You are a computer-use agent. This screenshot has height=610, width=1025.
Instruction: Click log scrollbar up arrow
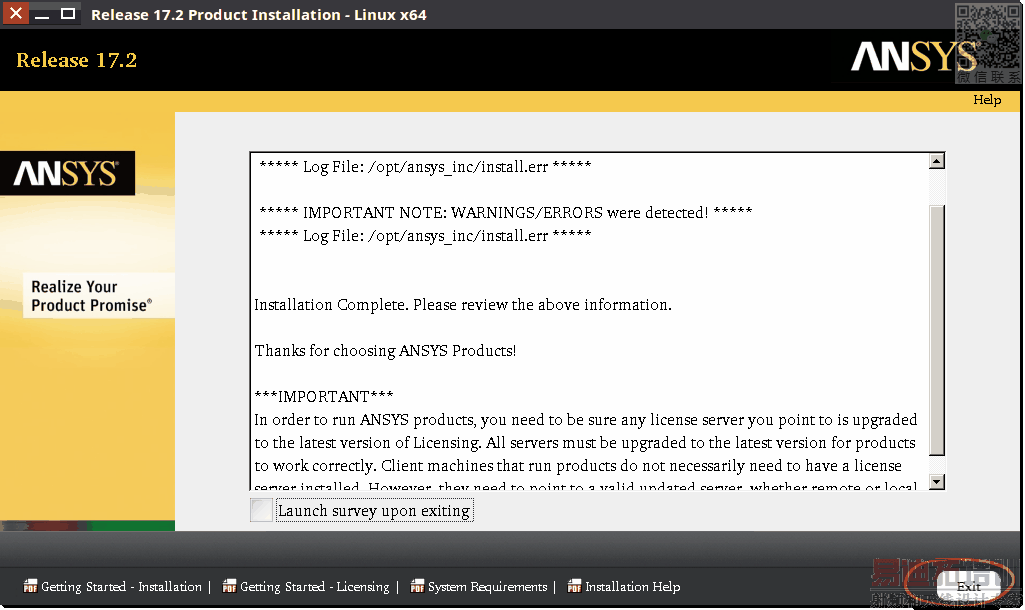point(937,161)
